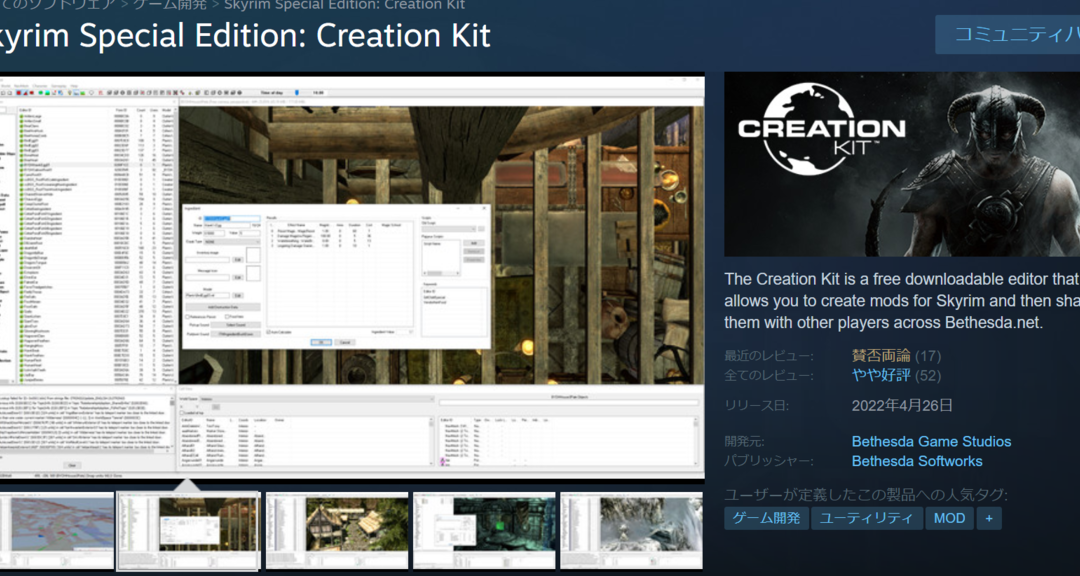Select the first thumbnail with landscape map
The image size is (1080, 576).
click(x=54, y=529)
